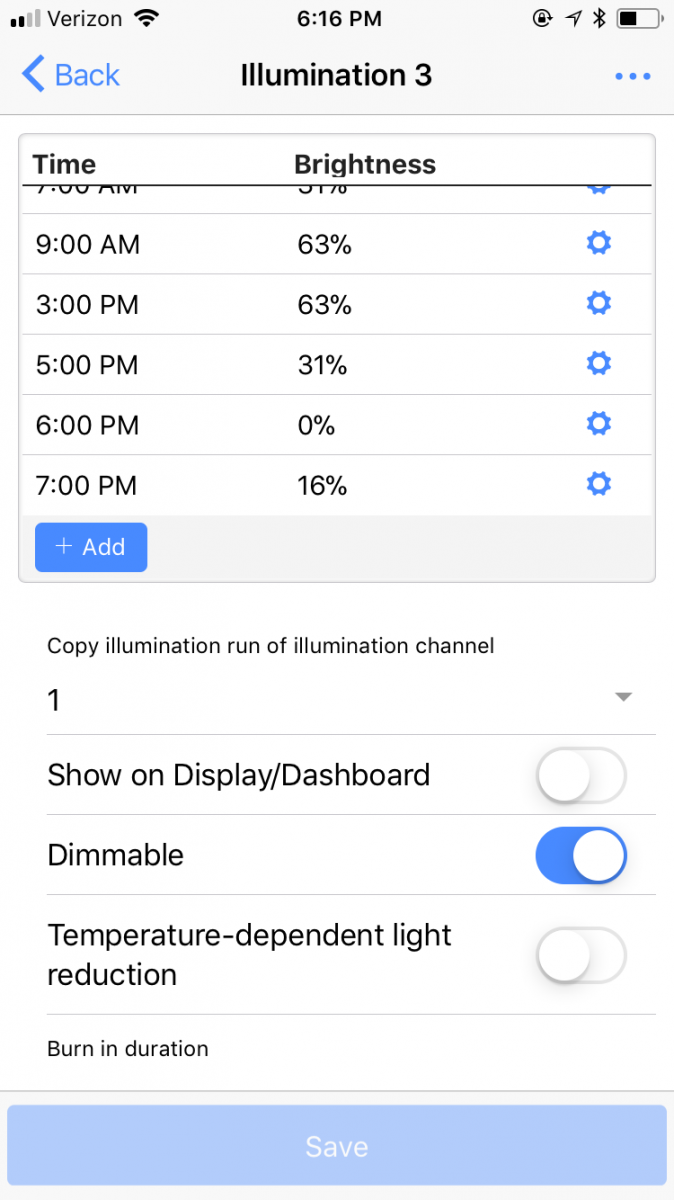Enable Temperature-dependent light reduction switch
Viewport: 674px width, 1200px height.
581,955
